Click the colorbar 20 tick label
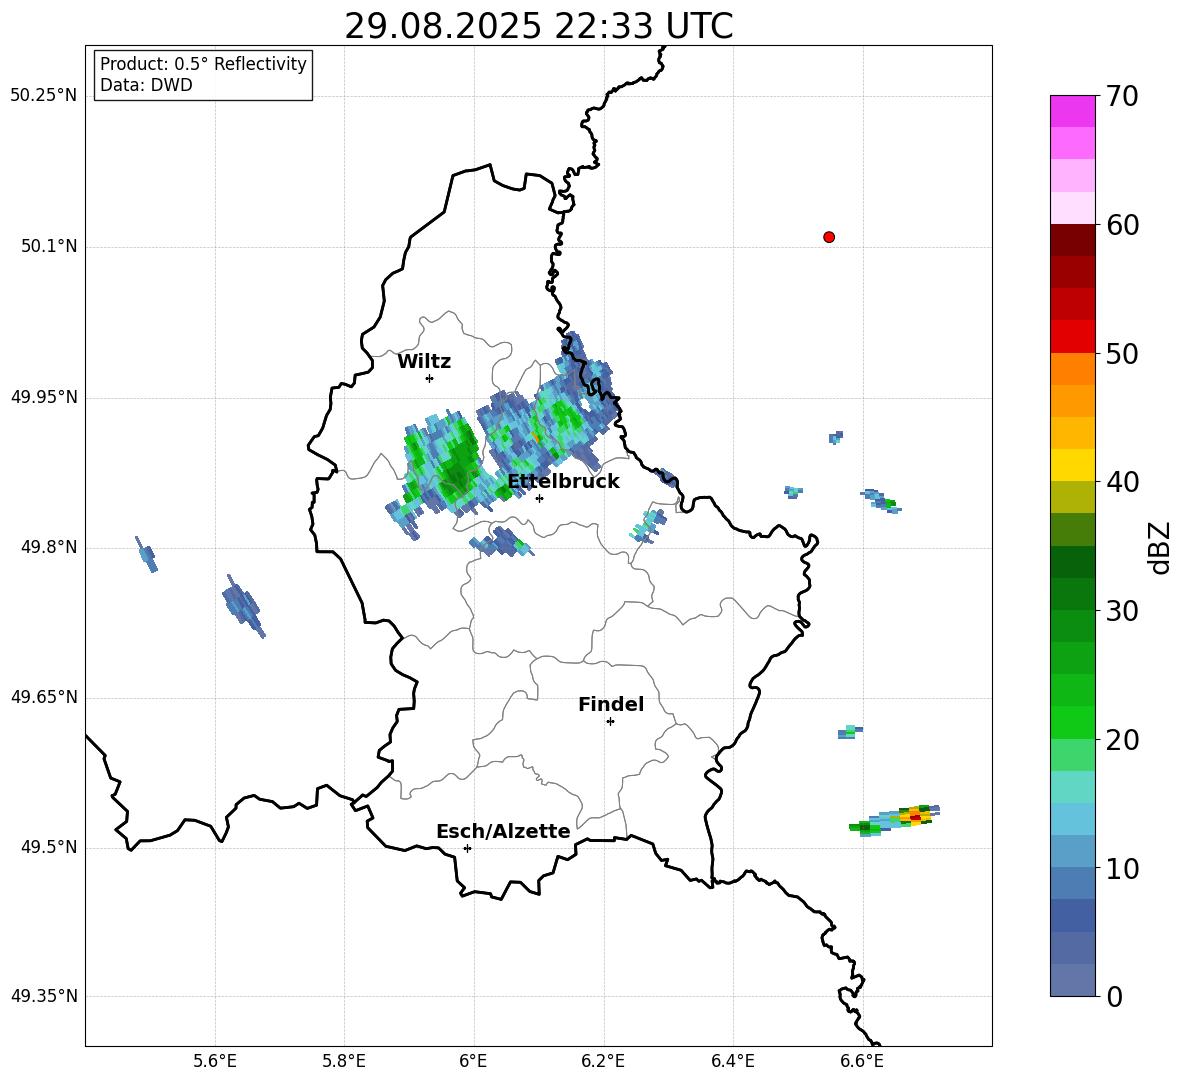1184x1081 pixels. point(1122,739)
